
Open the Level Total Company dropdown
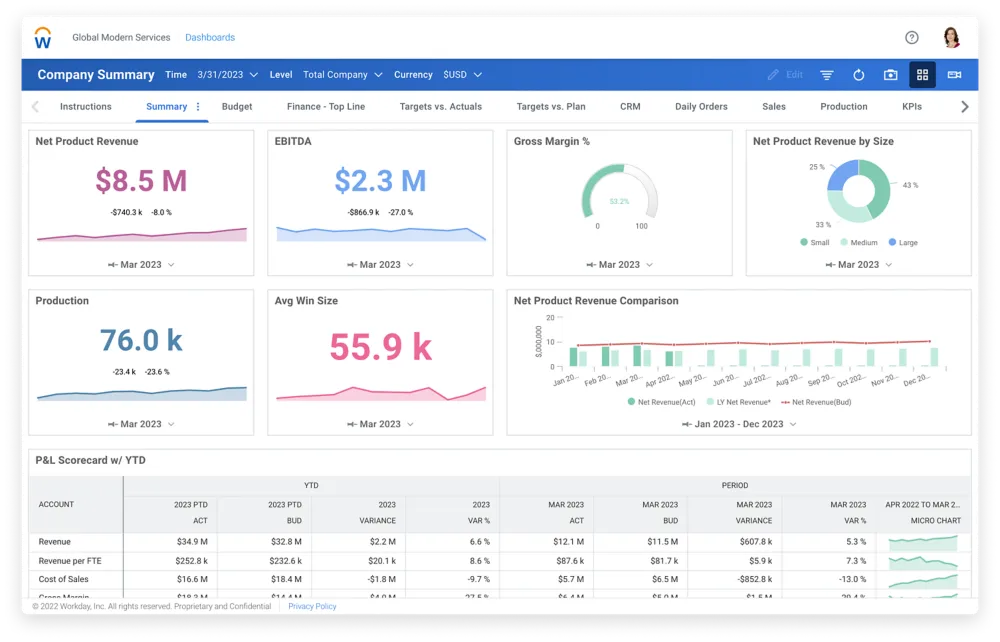pyautogui.click(x=342, y=75)
